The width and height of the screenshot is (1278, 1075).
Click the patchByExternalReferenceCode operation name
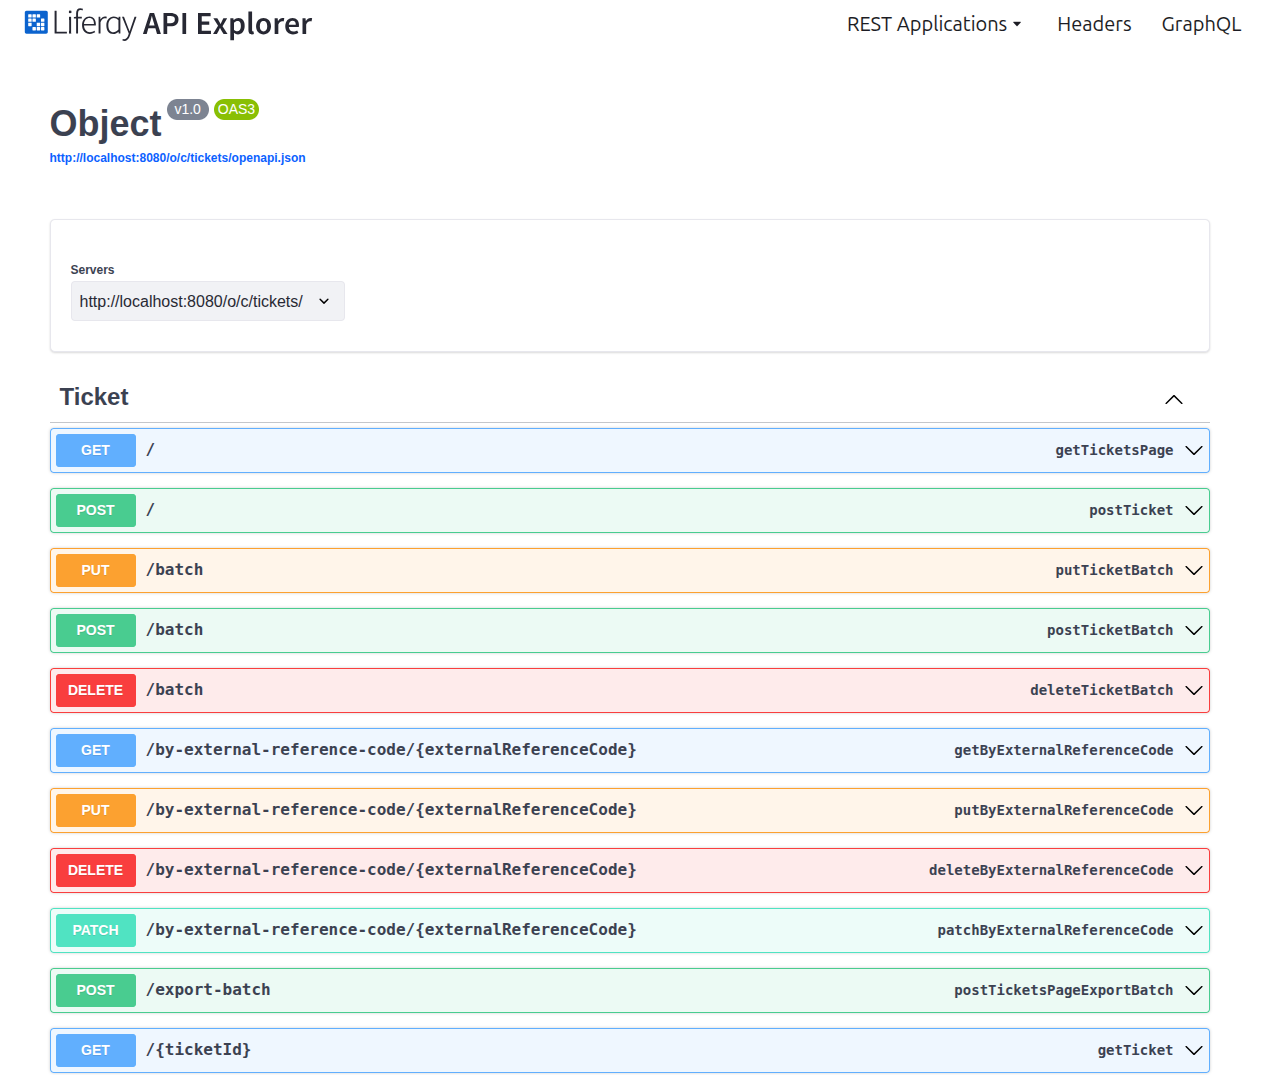coord(1055,930)
